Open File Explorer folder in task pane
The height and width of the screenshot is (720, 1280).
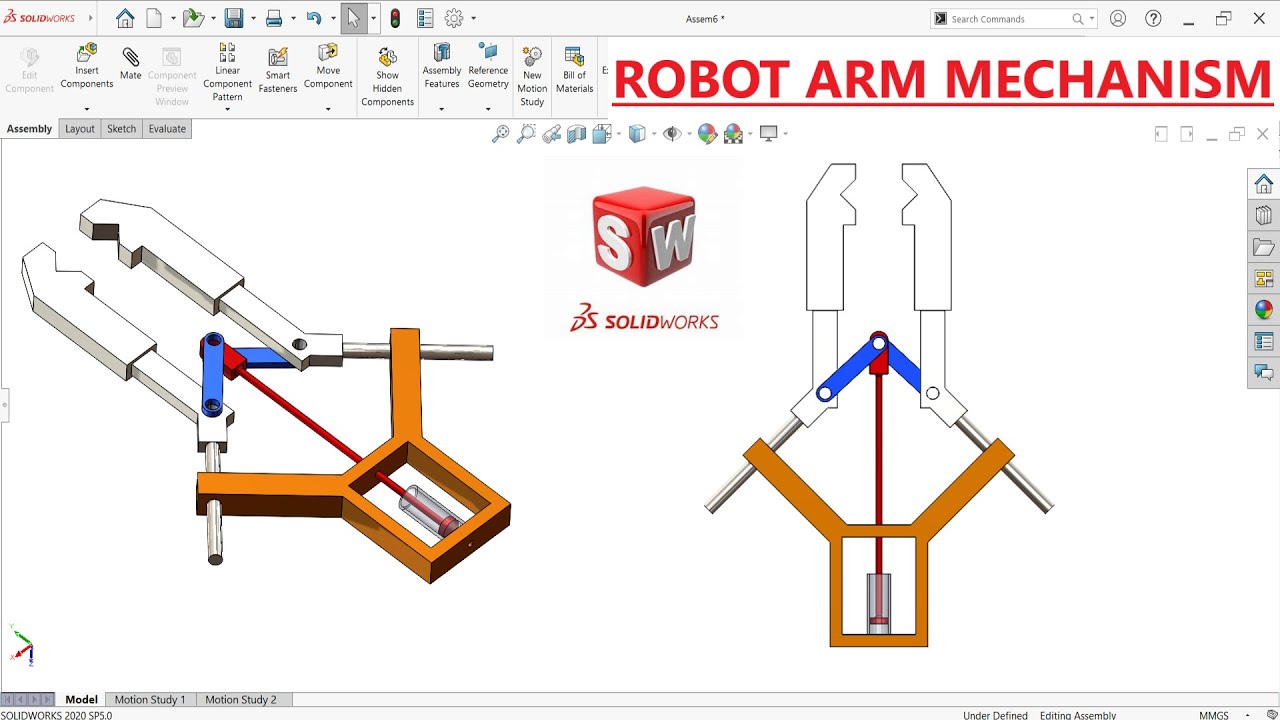point(1264,247)
